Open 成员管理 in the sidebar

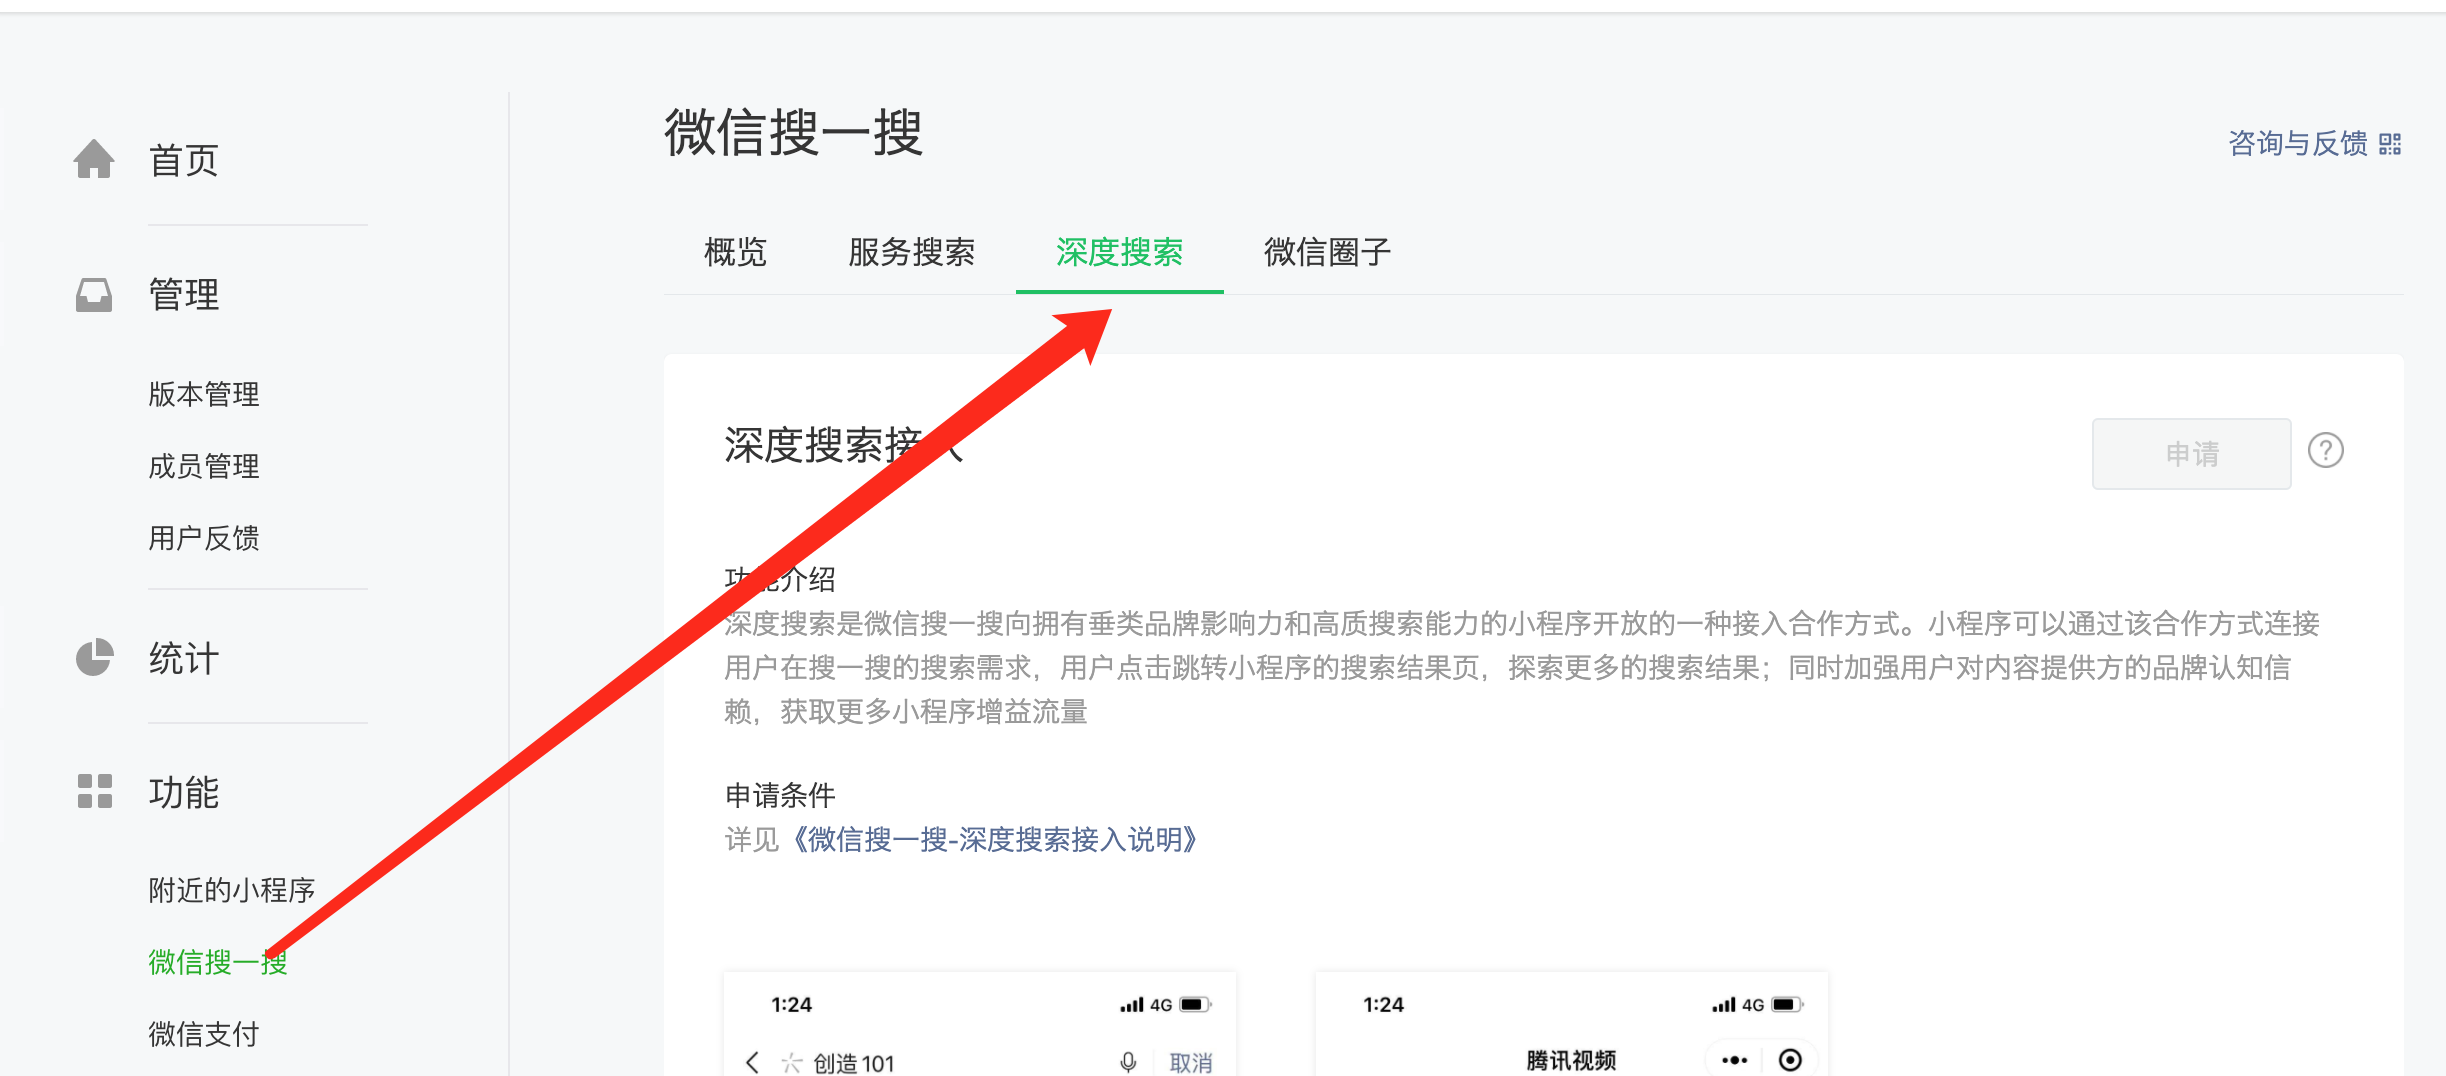click(204, 466)
